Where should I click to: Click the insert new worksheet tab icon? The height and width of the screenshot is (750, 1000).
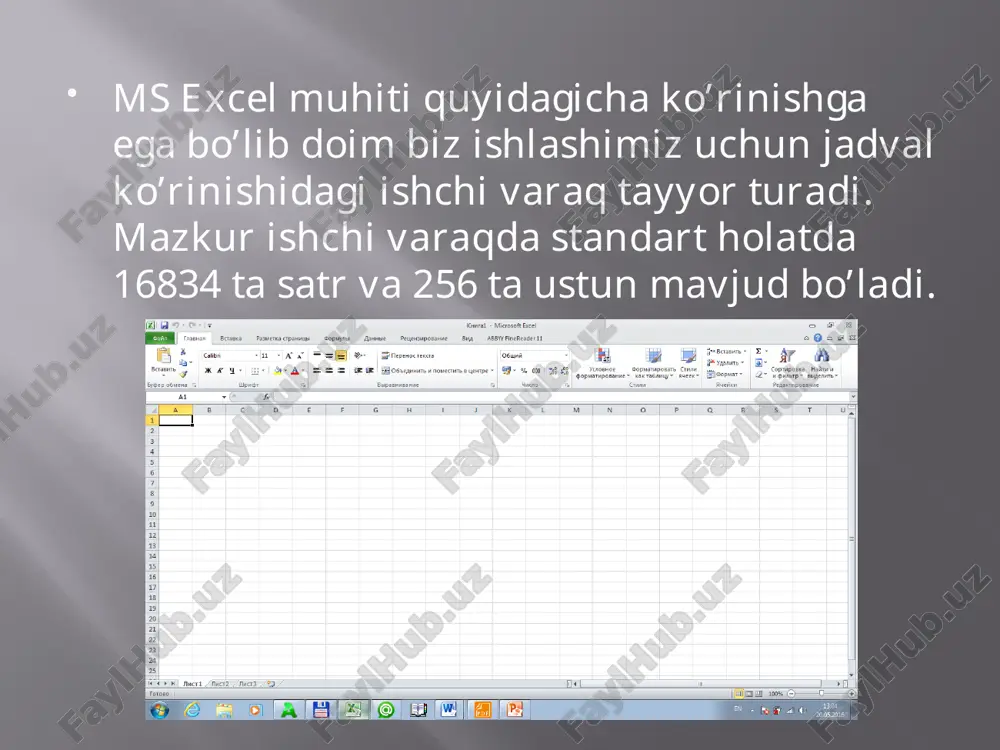point(270,684)
